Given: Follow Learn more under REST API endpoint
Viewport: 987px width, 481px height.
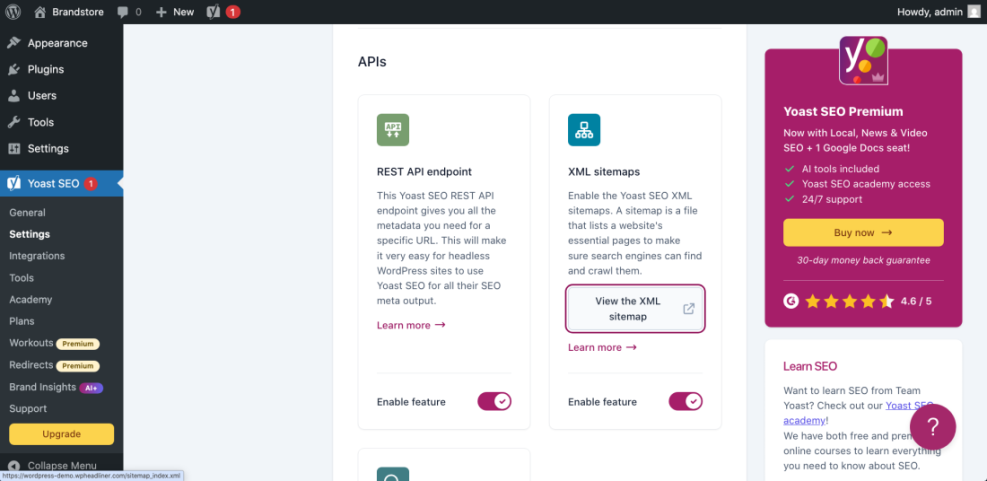Looking at the screenshot, I should pyautogui.click(x=411, y=325).
